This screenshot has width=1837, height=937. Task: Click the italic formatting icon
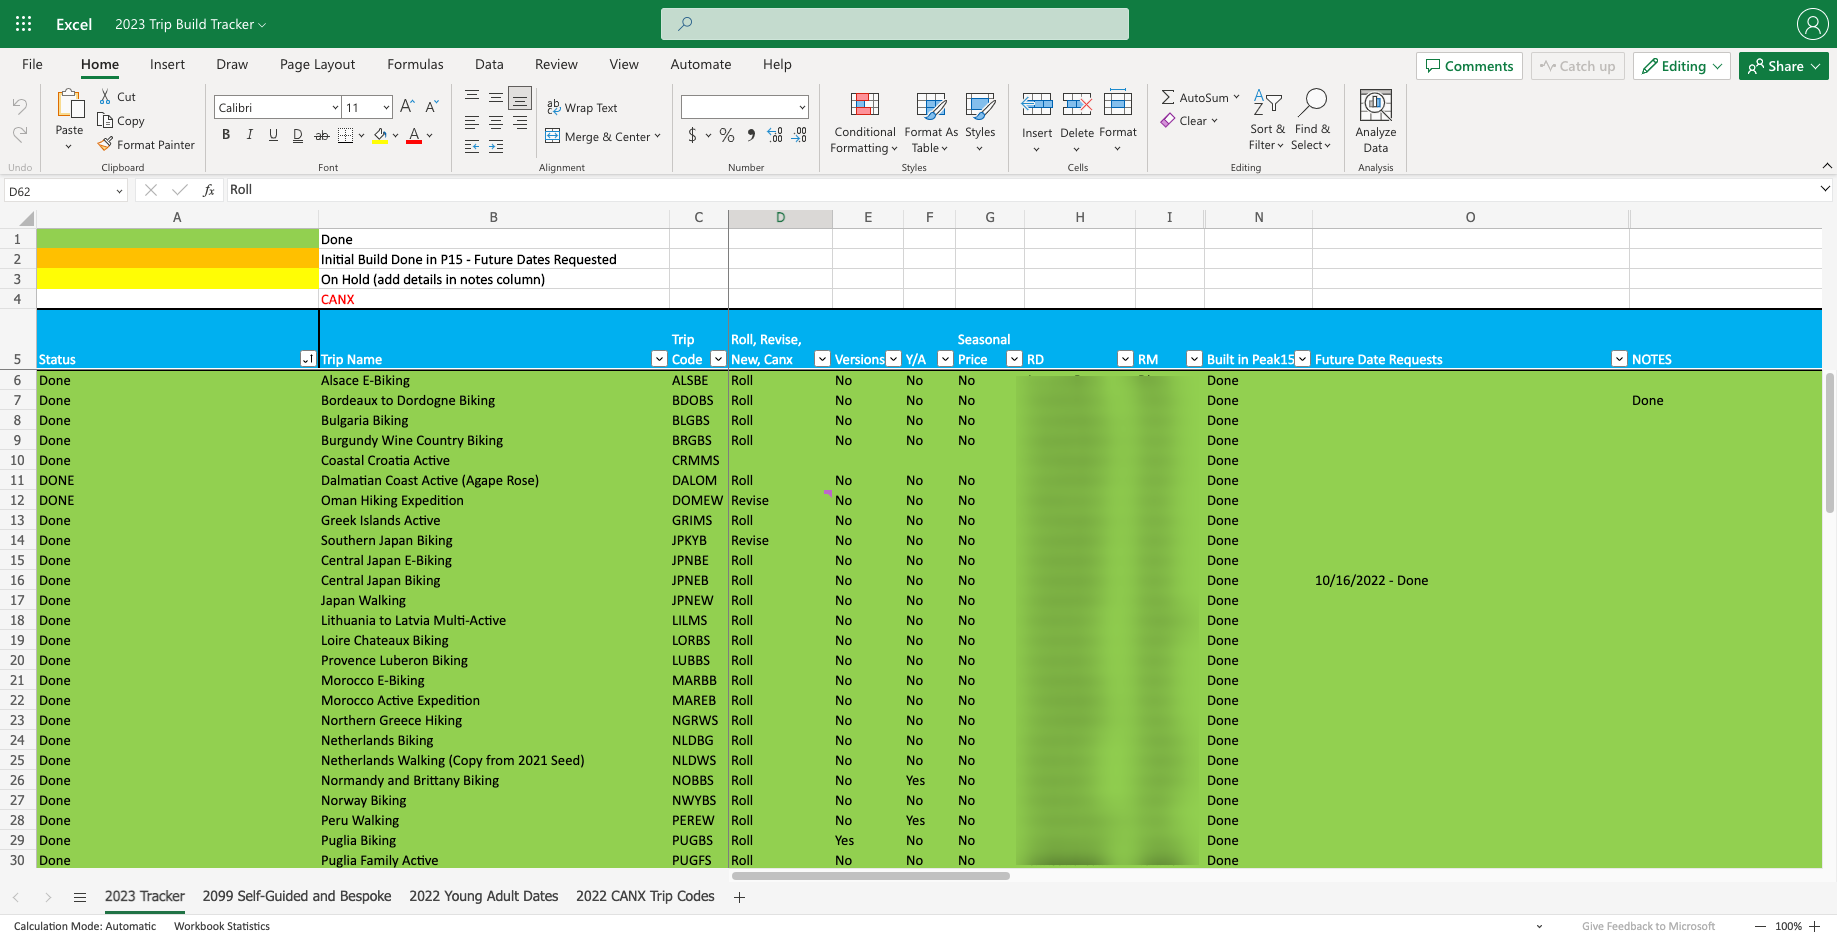[250, 135]
